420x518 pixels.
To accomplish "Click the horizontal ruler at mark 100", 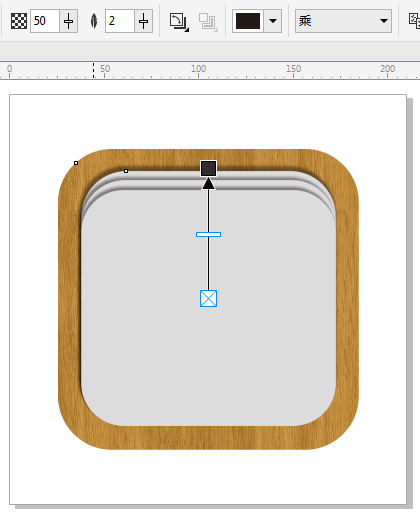I will pyautogui.click(x=198, y=69).
